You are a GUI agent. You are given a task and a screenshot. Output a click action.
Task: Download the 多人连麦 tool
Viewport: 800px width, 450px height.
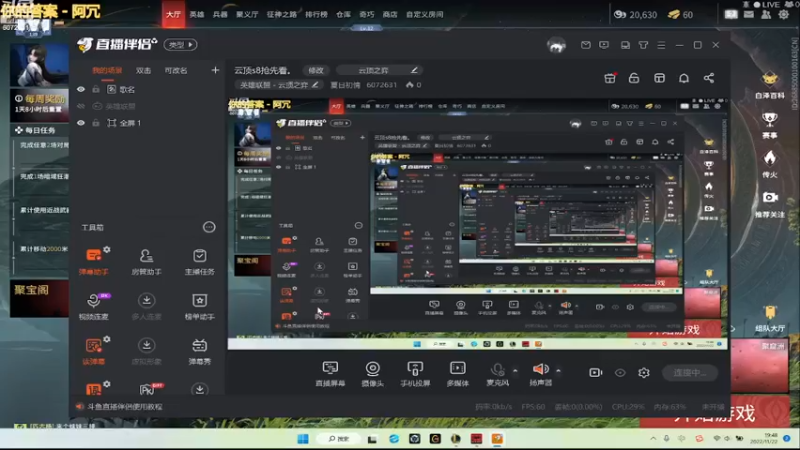(x=146, y=307)
